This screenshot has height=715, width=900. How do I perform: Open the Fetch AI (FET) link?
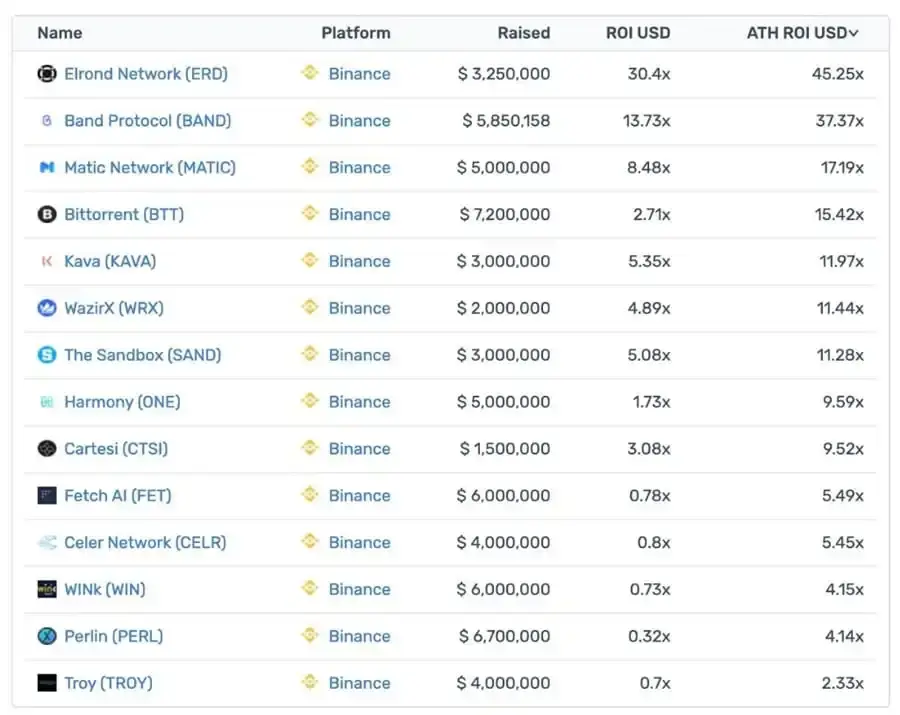116,495
